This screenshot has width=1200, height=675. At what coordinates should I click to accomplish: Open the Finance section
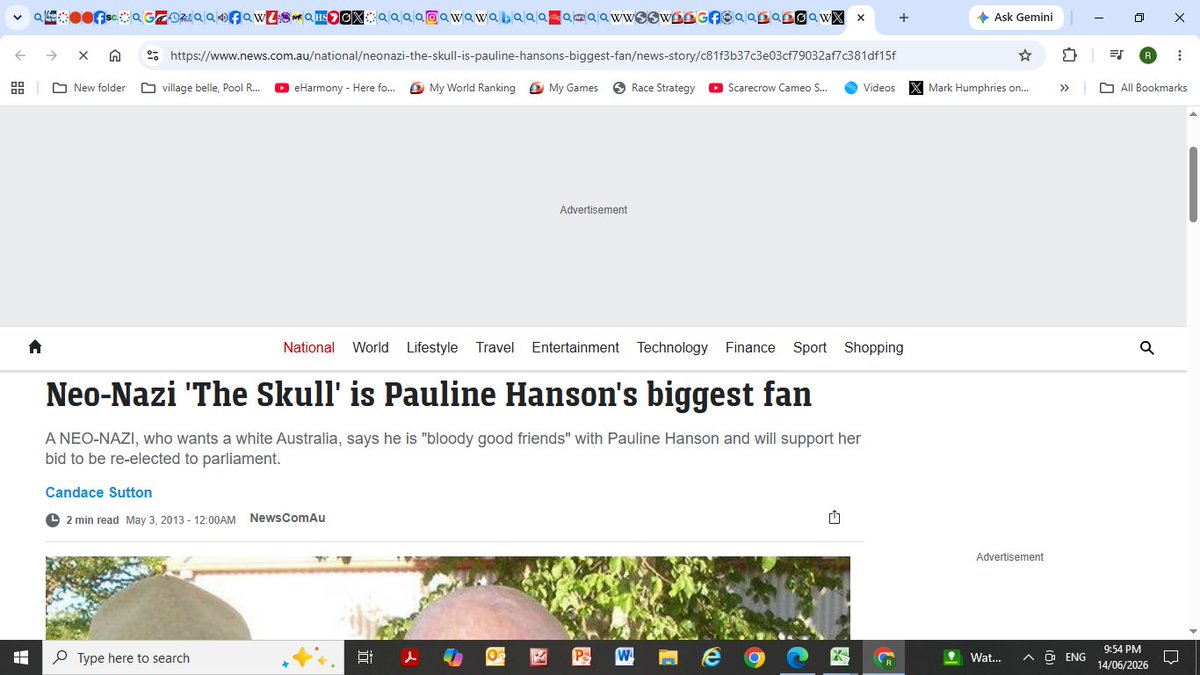[750, 347]
